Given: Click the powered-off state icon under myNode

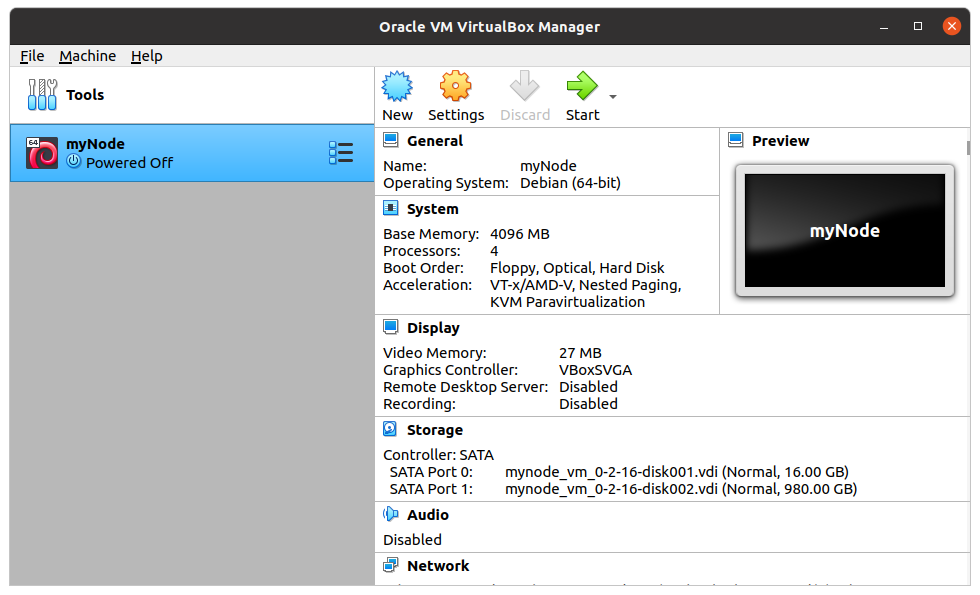Looking at the screenshot, I should (x=74, y=161).
